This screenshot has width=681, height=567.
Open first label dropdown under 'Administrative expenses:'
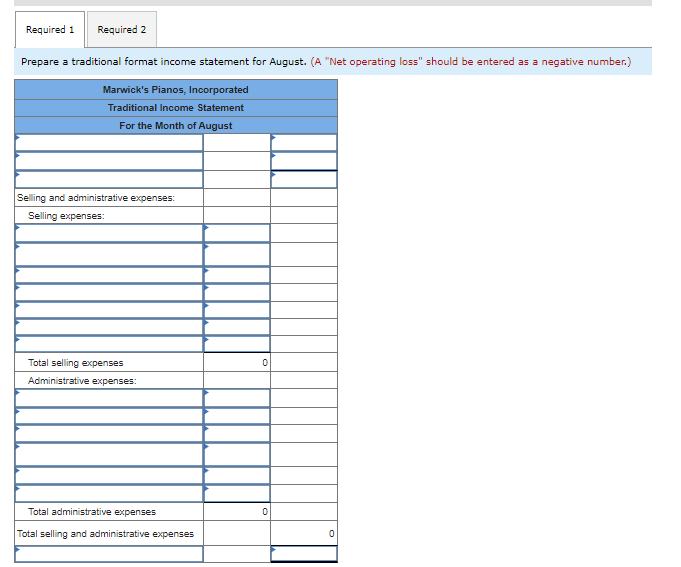(109, 398)
